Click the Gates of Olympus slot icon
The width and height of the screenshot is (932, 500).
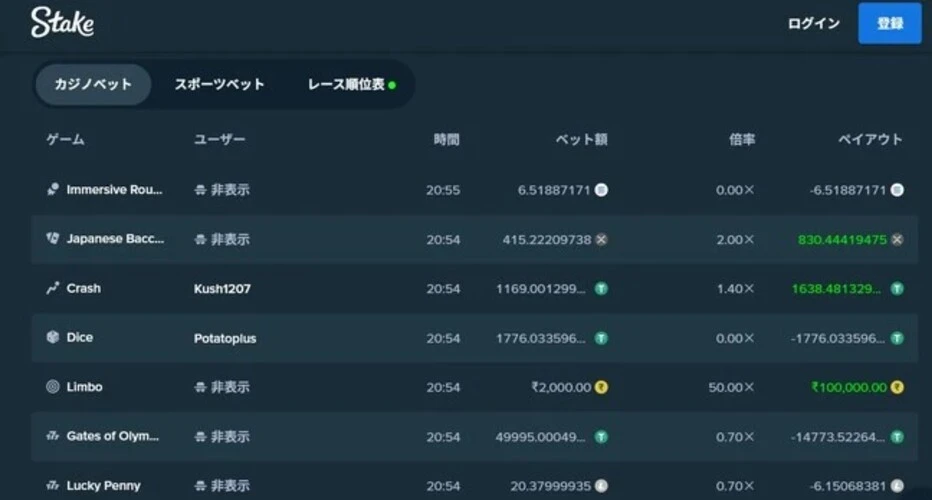point(53,436)
